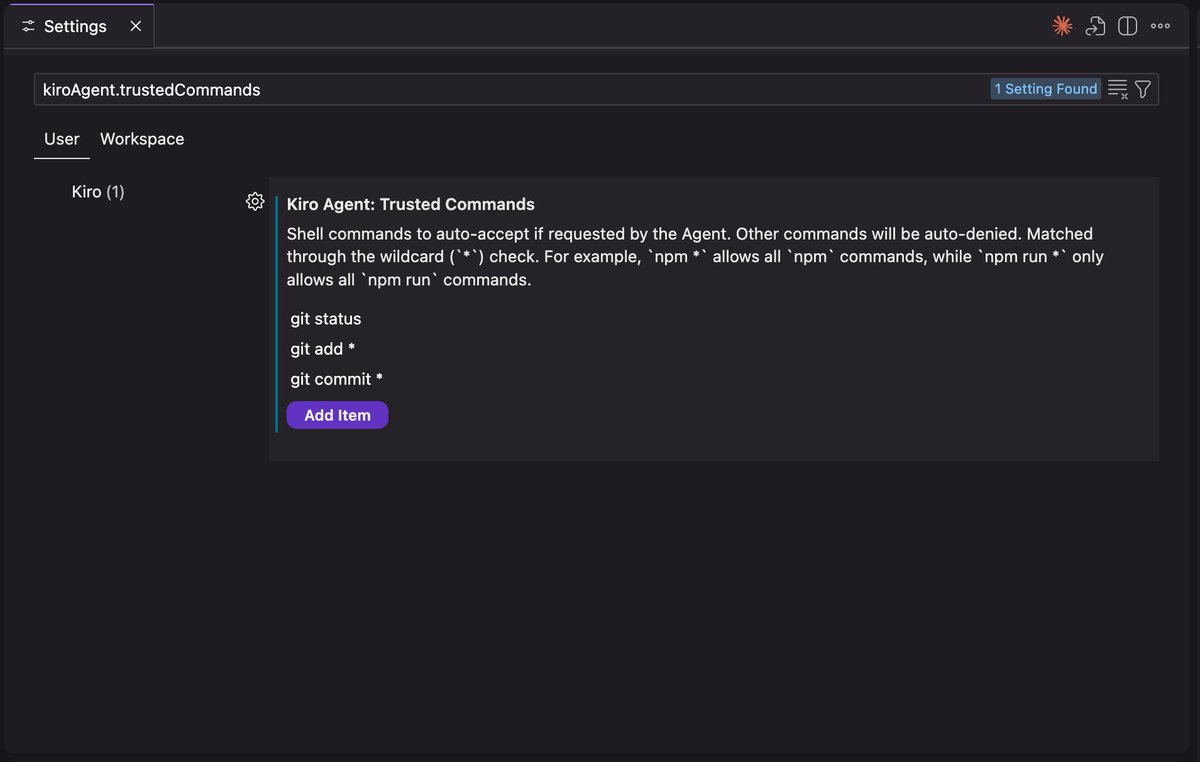
Task: Close the Settings tab
Action: point(136,26)
